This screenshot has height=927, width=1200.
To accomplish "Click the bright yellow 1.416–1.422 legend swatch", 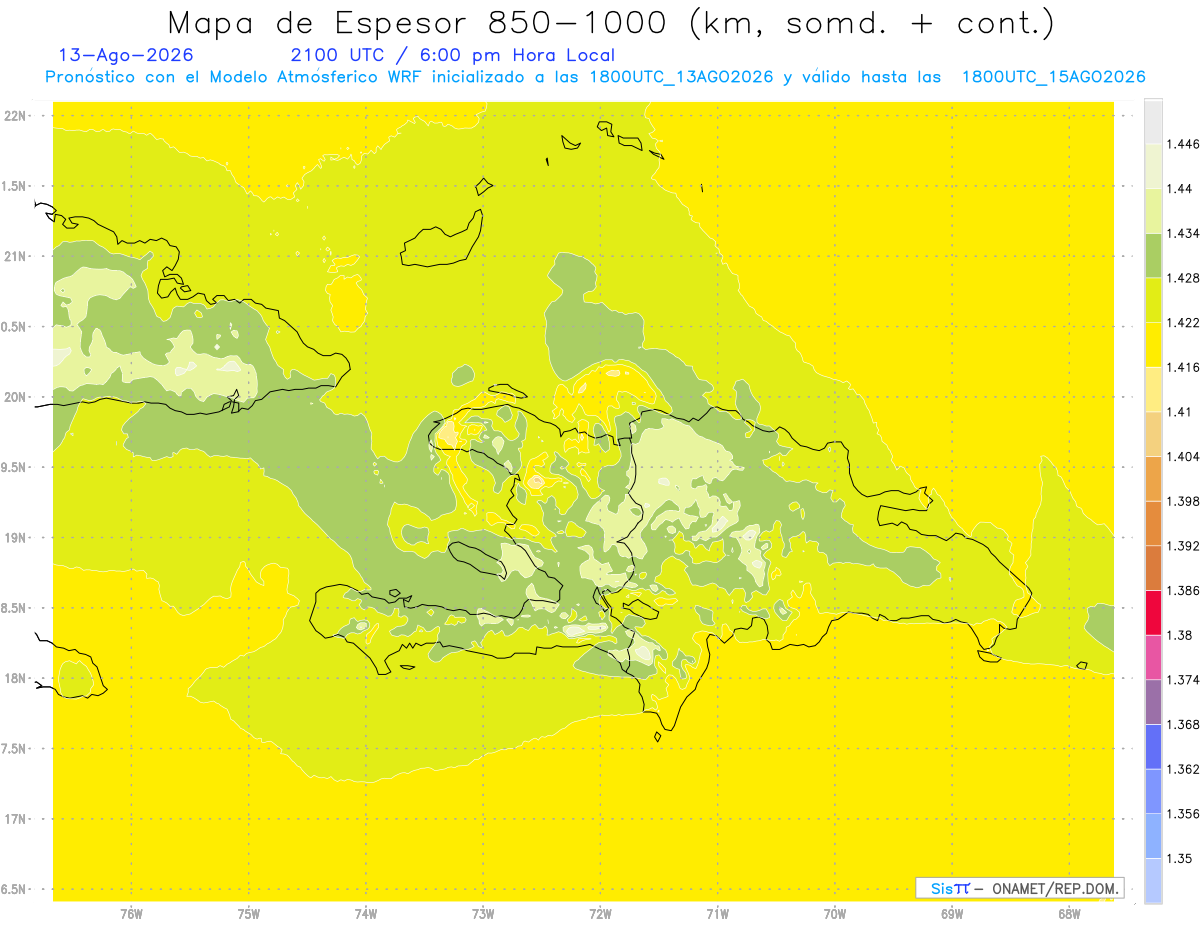I will [1153, 345].
